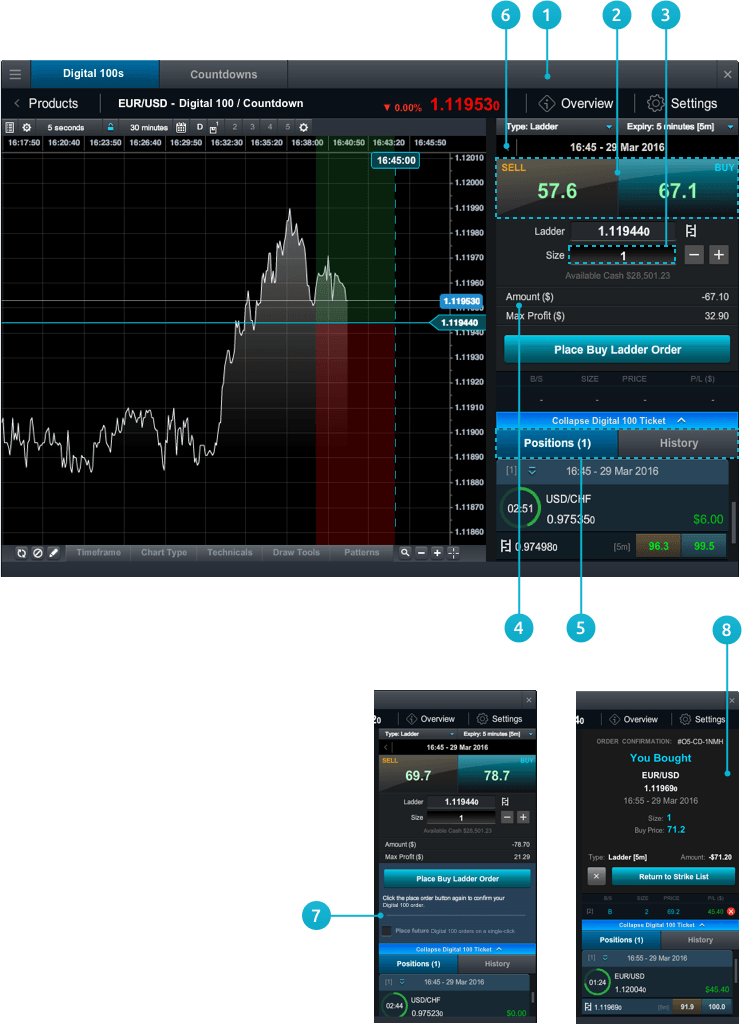Open chart settings gear next to 5 seconds

[27, 127]
